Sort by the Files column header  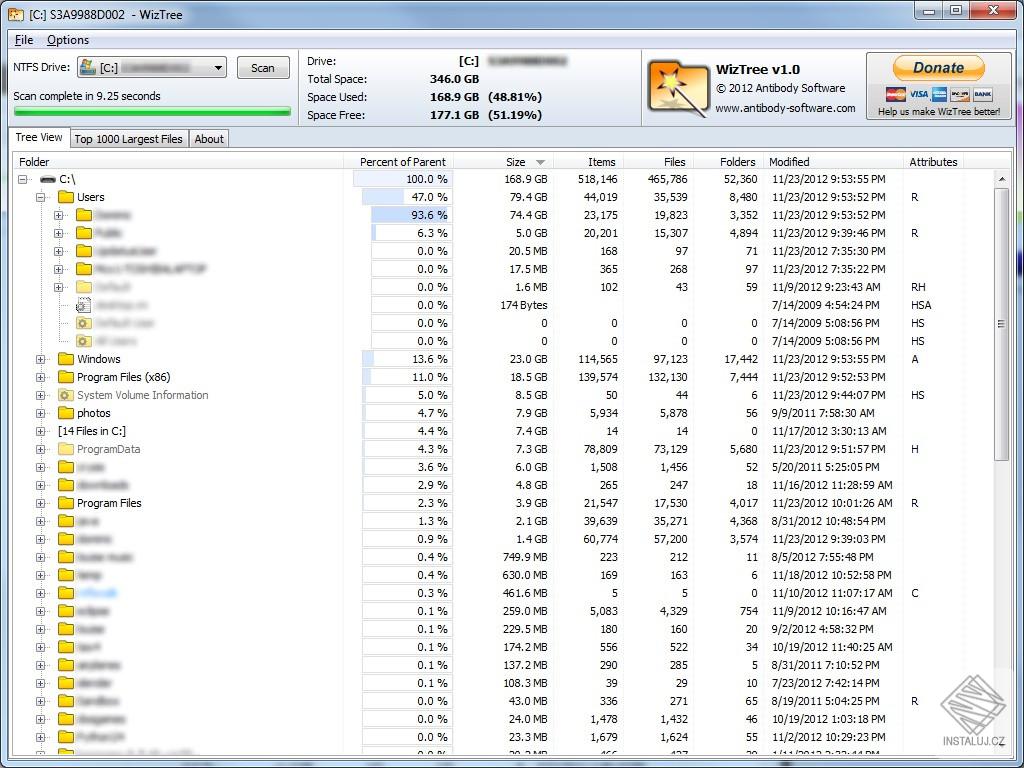pyautogui.click(x=658, y=162)
